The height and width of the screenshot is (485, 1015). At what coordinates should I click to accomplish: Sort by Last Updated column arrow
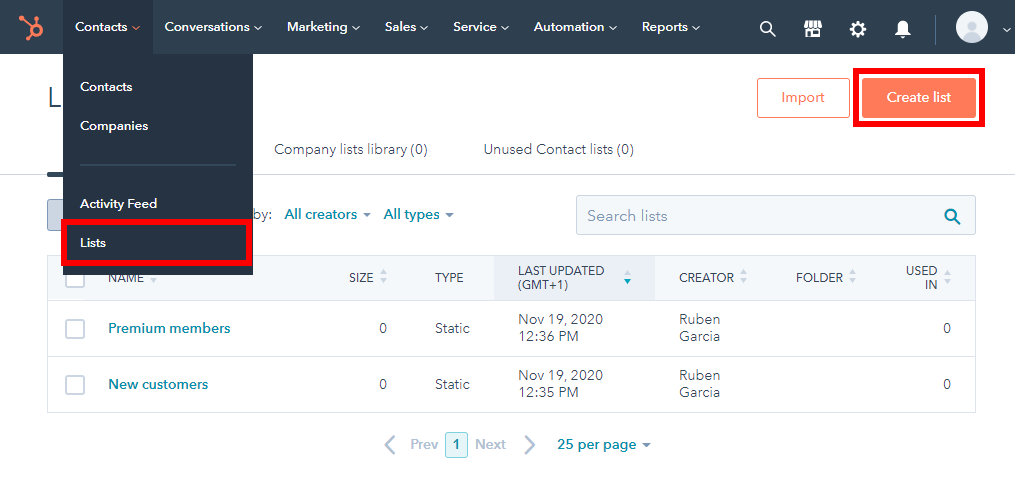click(627, 277)
